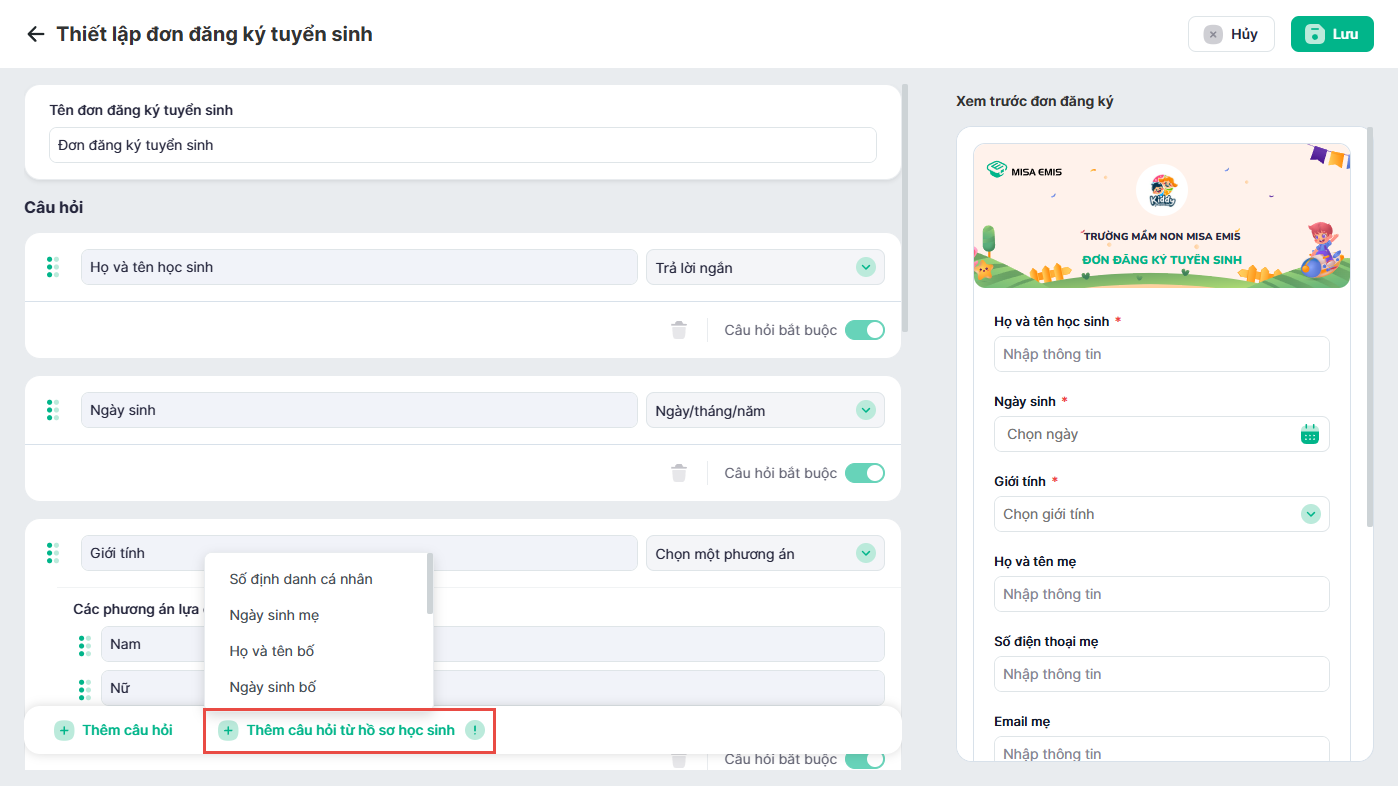Click the Thiết lập đơn đăng ký tuyển sinh title

214,34
